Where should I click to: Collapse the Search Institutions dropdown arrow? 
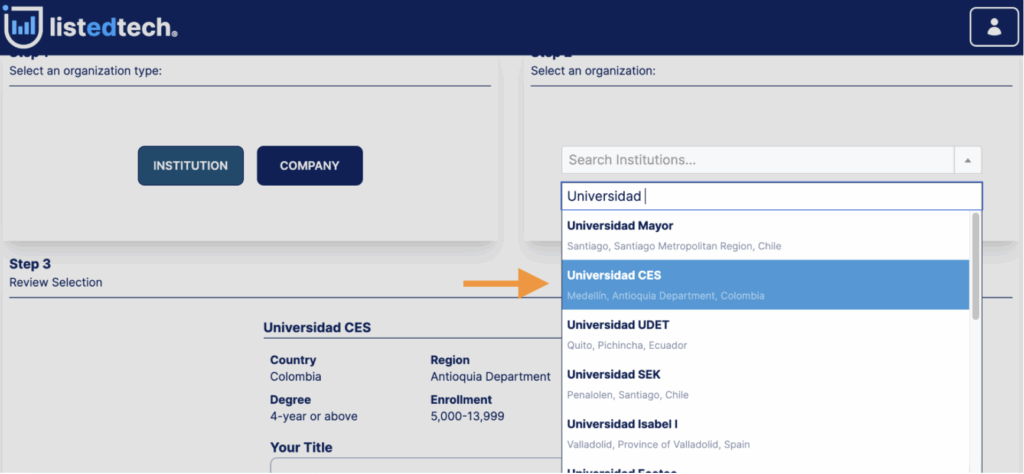(968, 160)
